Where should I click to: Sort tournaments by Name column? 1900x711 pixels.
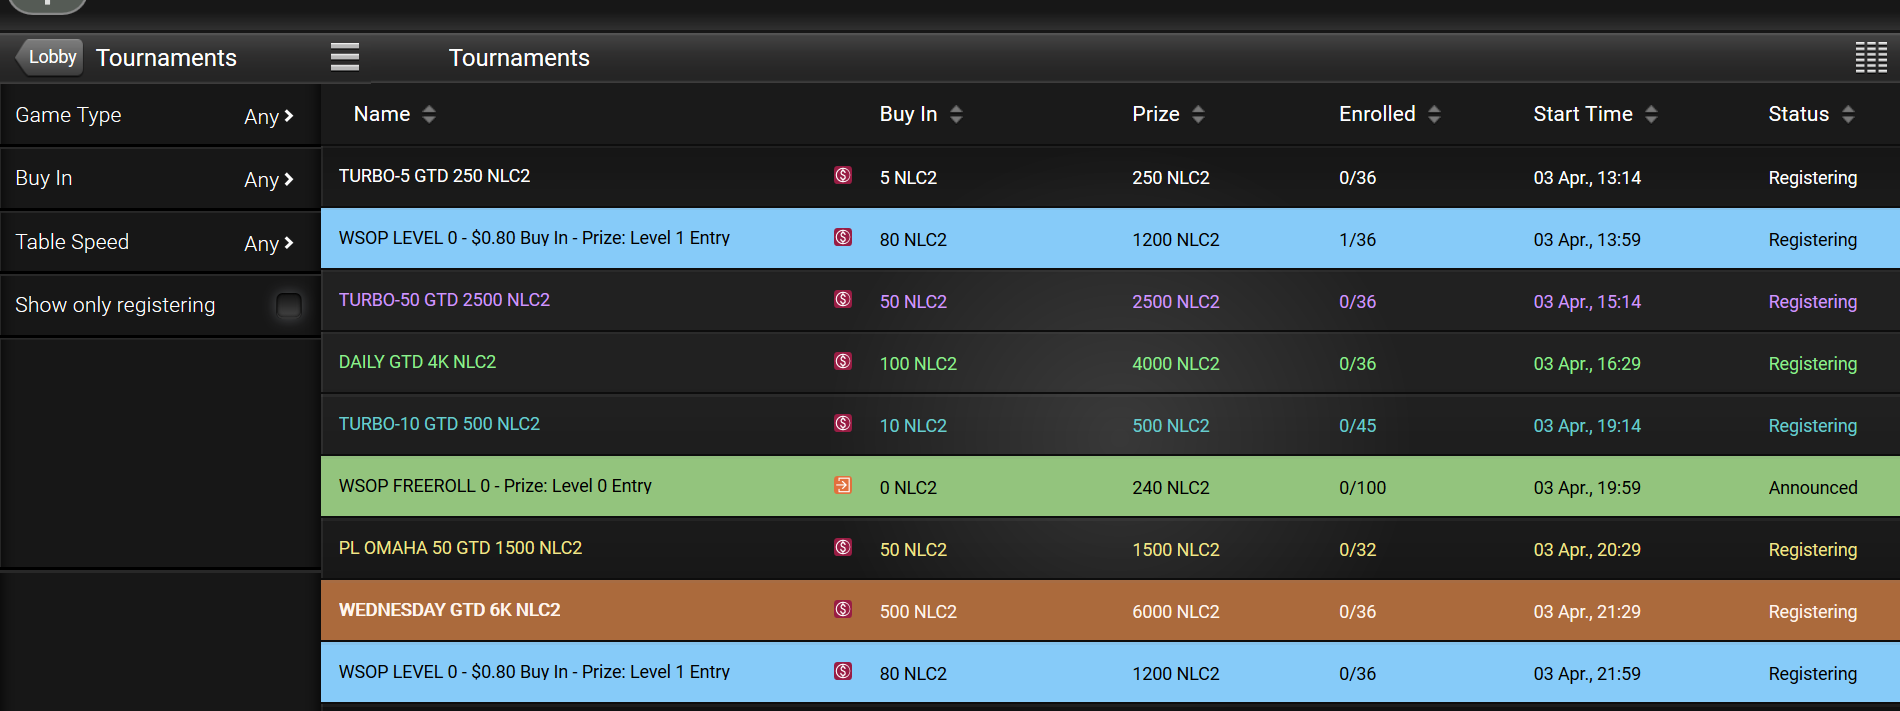click(x=394, y=114)
